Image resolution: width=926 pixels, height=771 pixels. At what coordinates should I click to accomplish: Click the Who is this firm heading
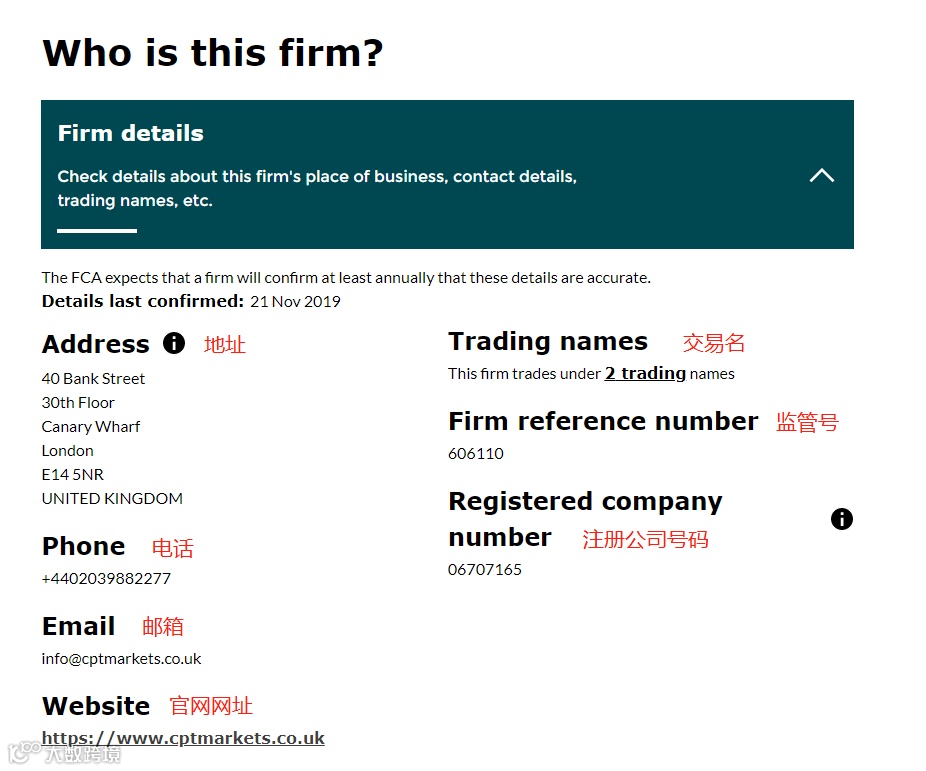click(213, 53)
